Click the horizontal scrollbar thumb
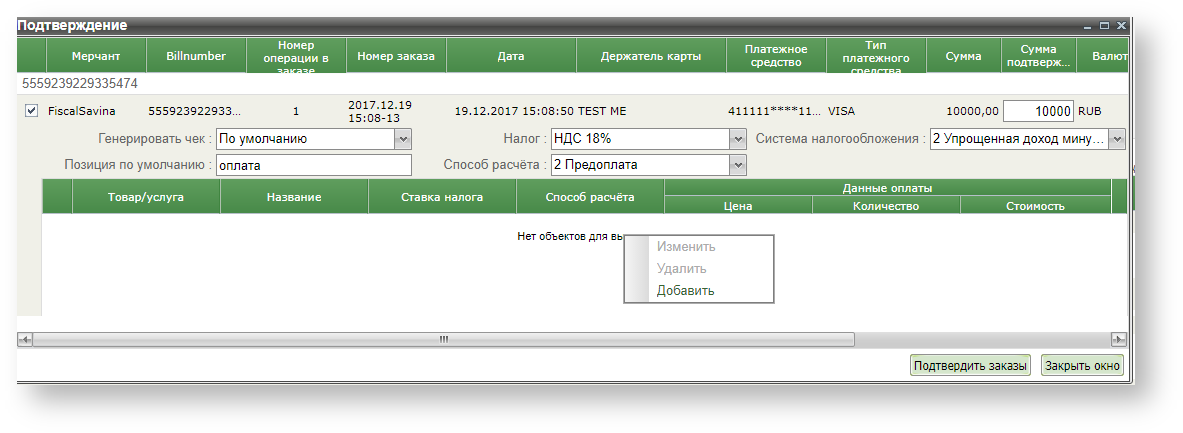 (x=444, y=340)
